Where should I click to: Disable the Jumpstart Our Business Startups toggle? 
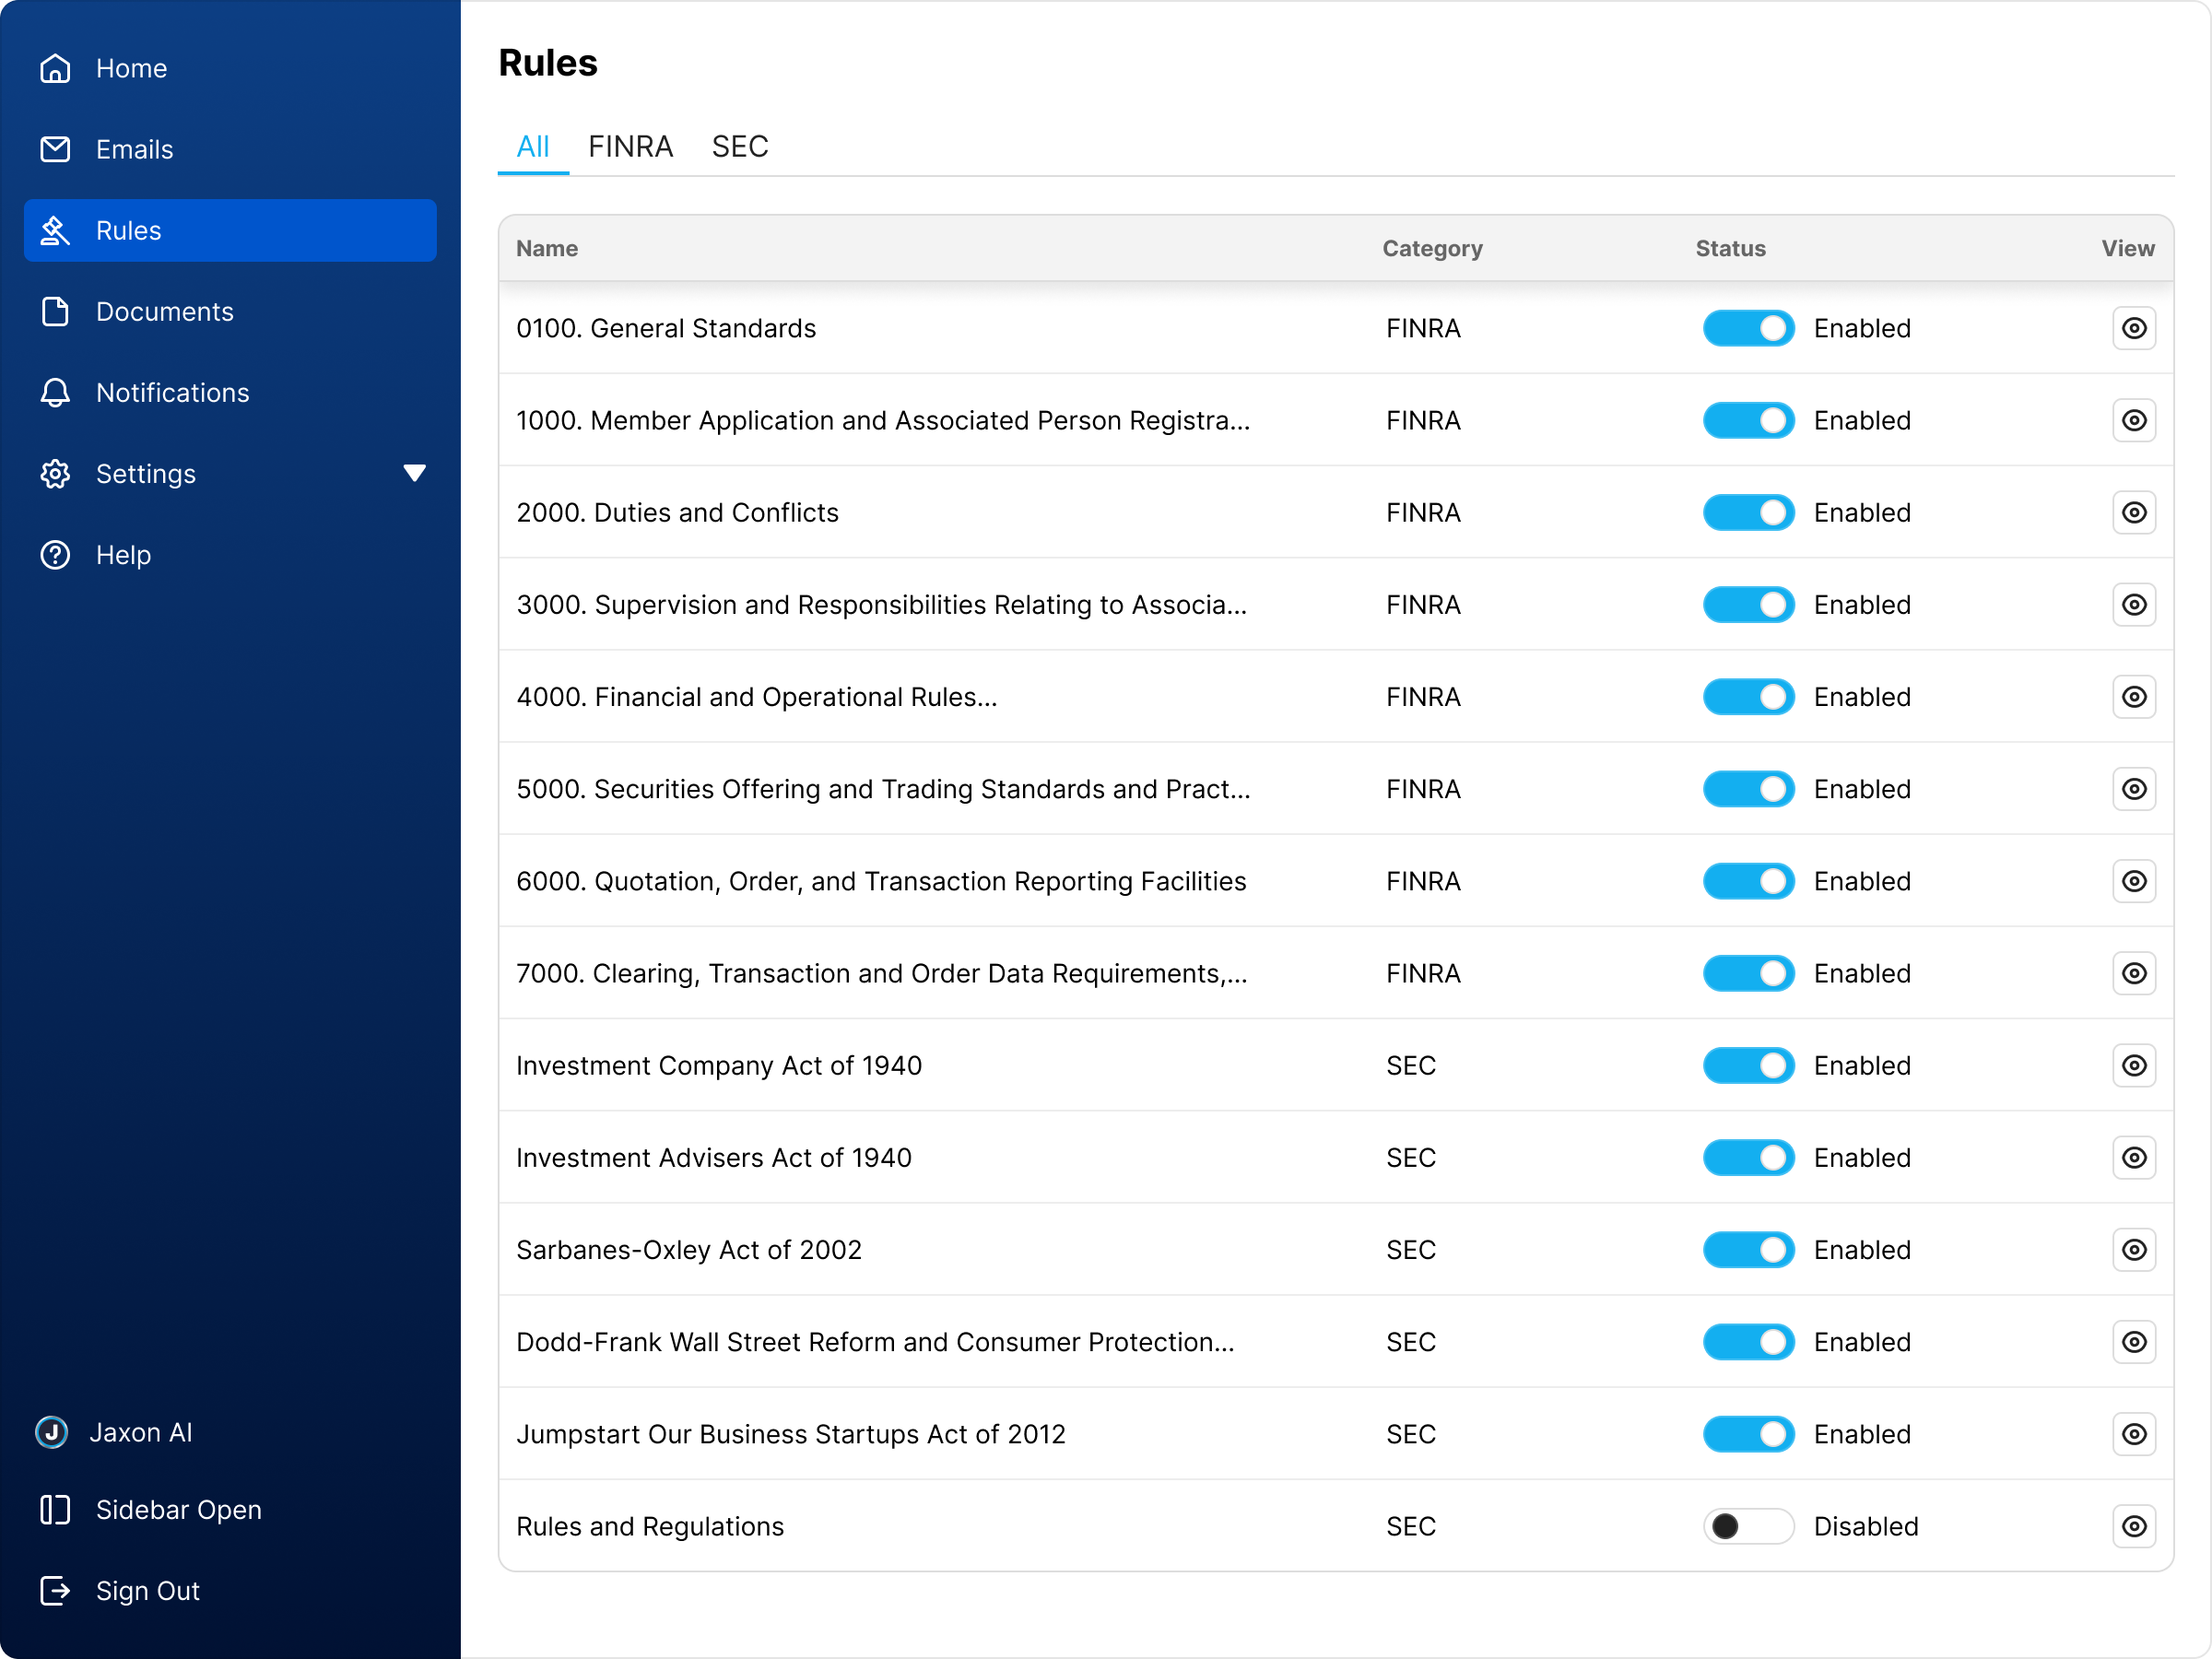(x=1749, y=1433)
